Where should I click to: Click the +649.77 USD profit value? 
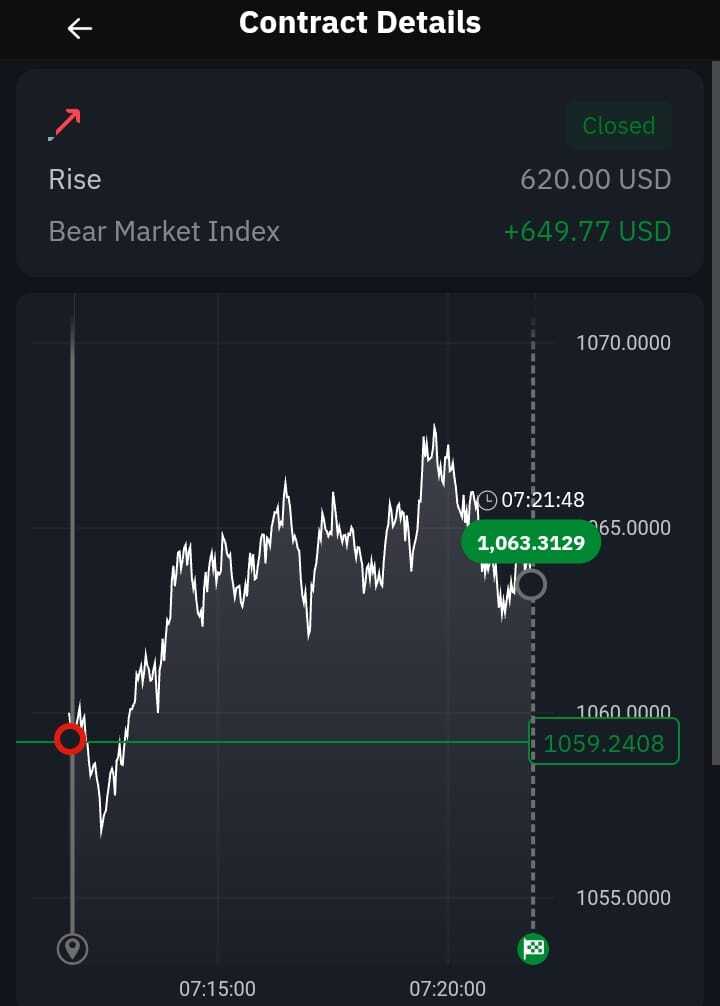[588, 231]
